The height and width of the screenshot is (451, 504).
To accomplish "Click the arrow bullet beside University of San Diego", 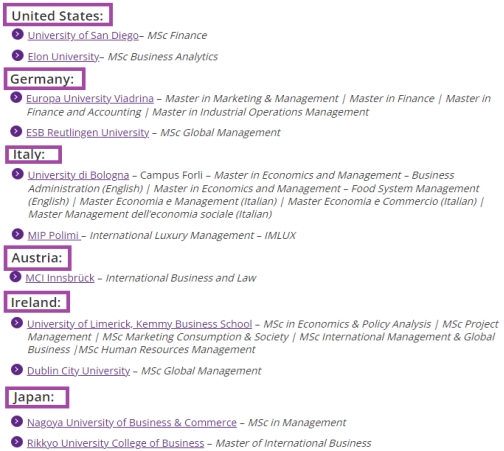I will pyautogui.click(x=17, y=34).
